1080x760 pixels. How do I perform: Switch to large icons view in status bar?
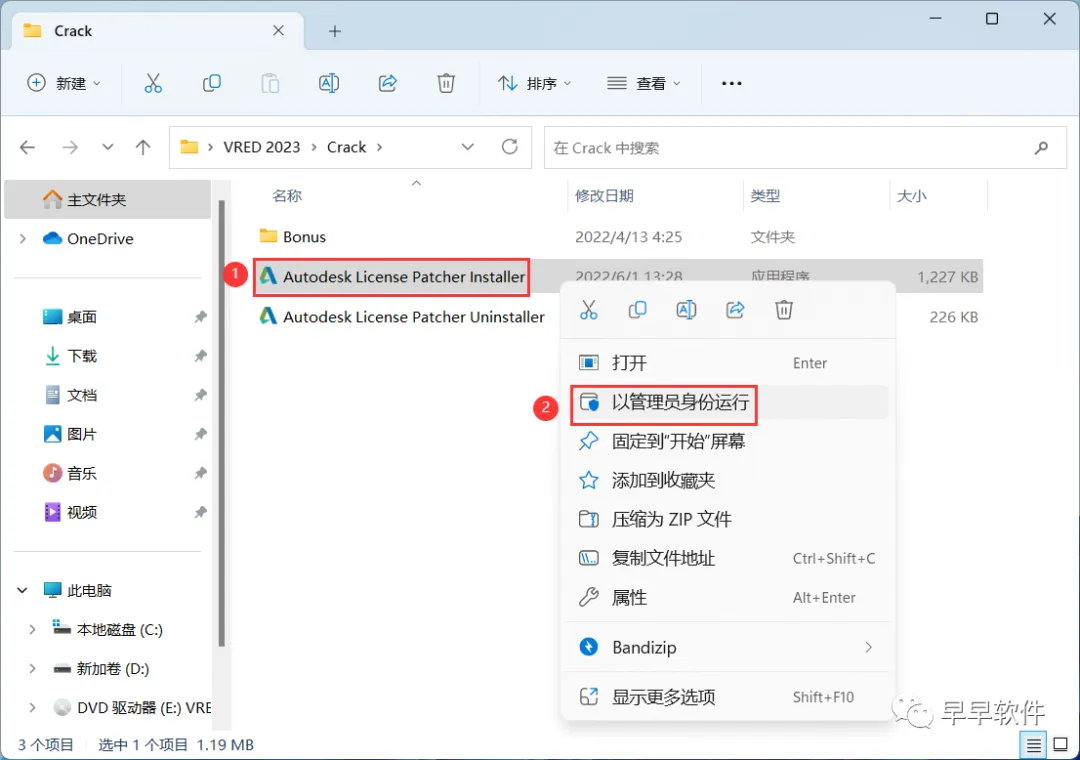[1061, 745]
